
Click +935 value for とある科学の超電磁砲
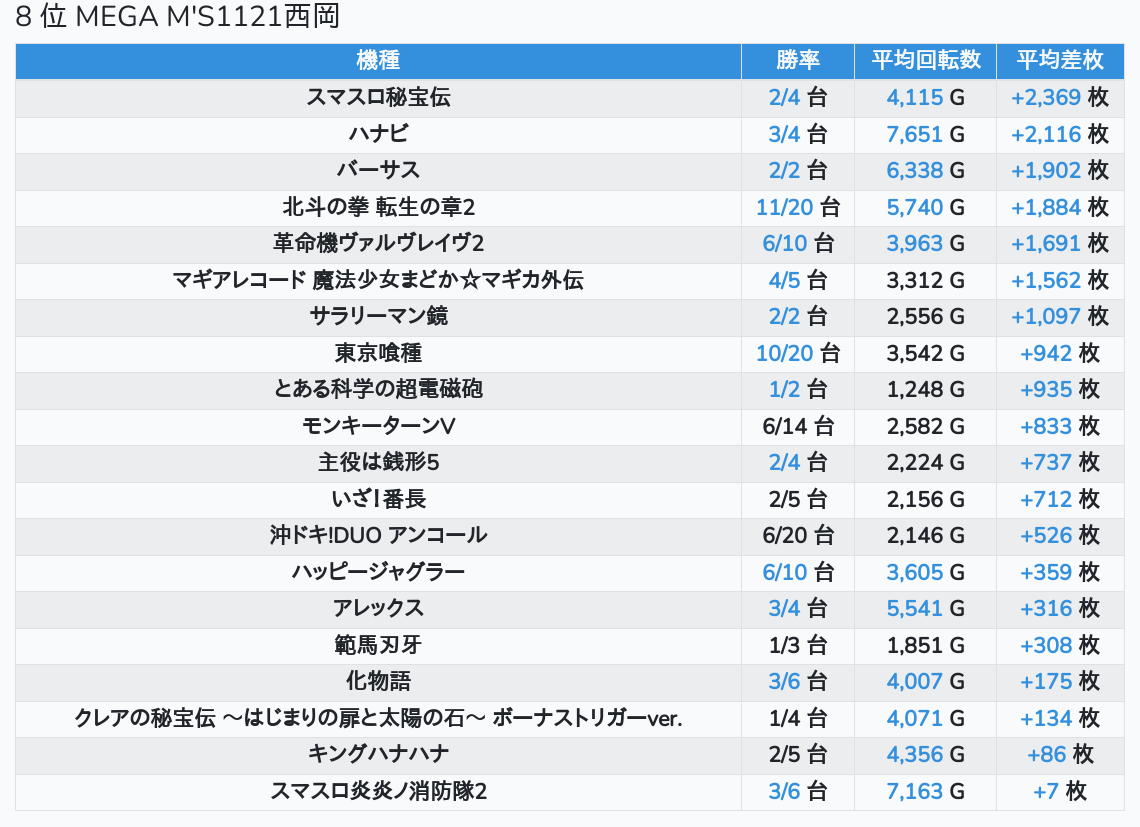pyautogui.click(x=1045, y=389)
